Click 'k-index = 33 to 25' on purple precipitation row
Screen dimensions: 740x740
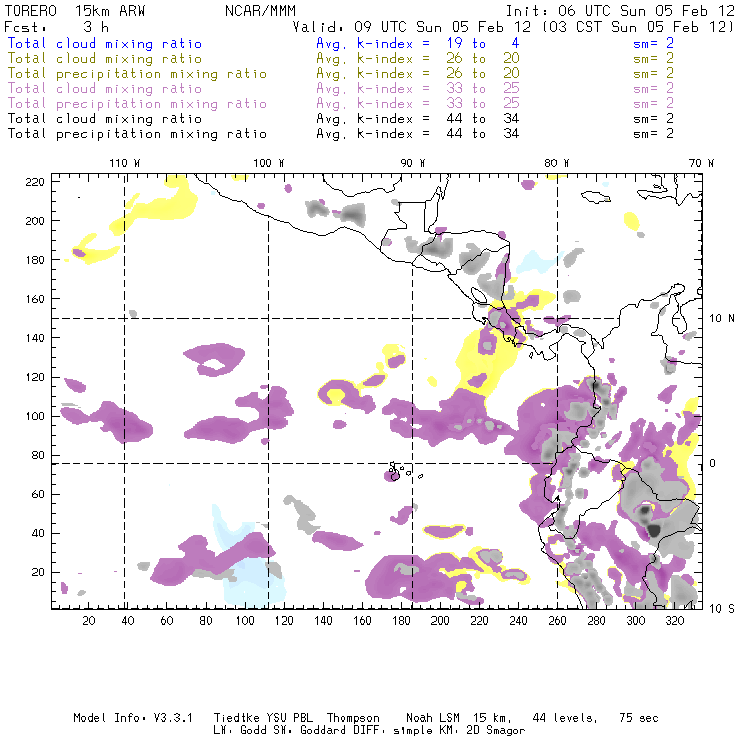pos(438,104)
